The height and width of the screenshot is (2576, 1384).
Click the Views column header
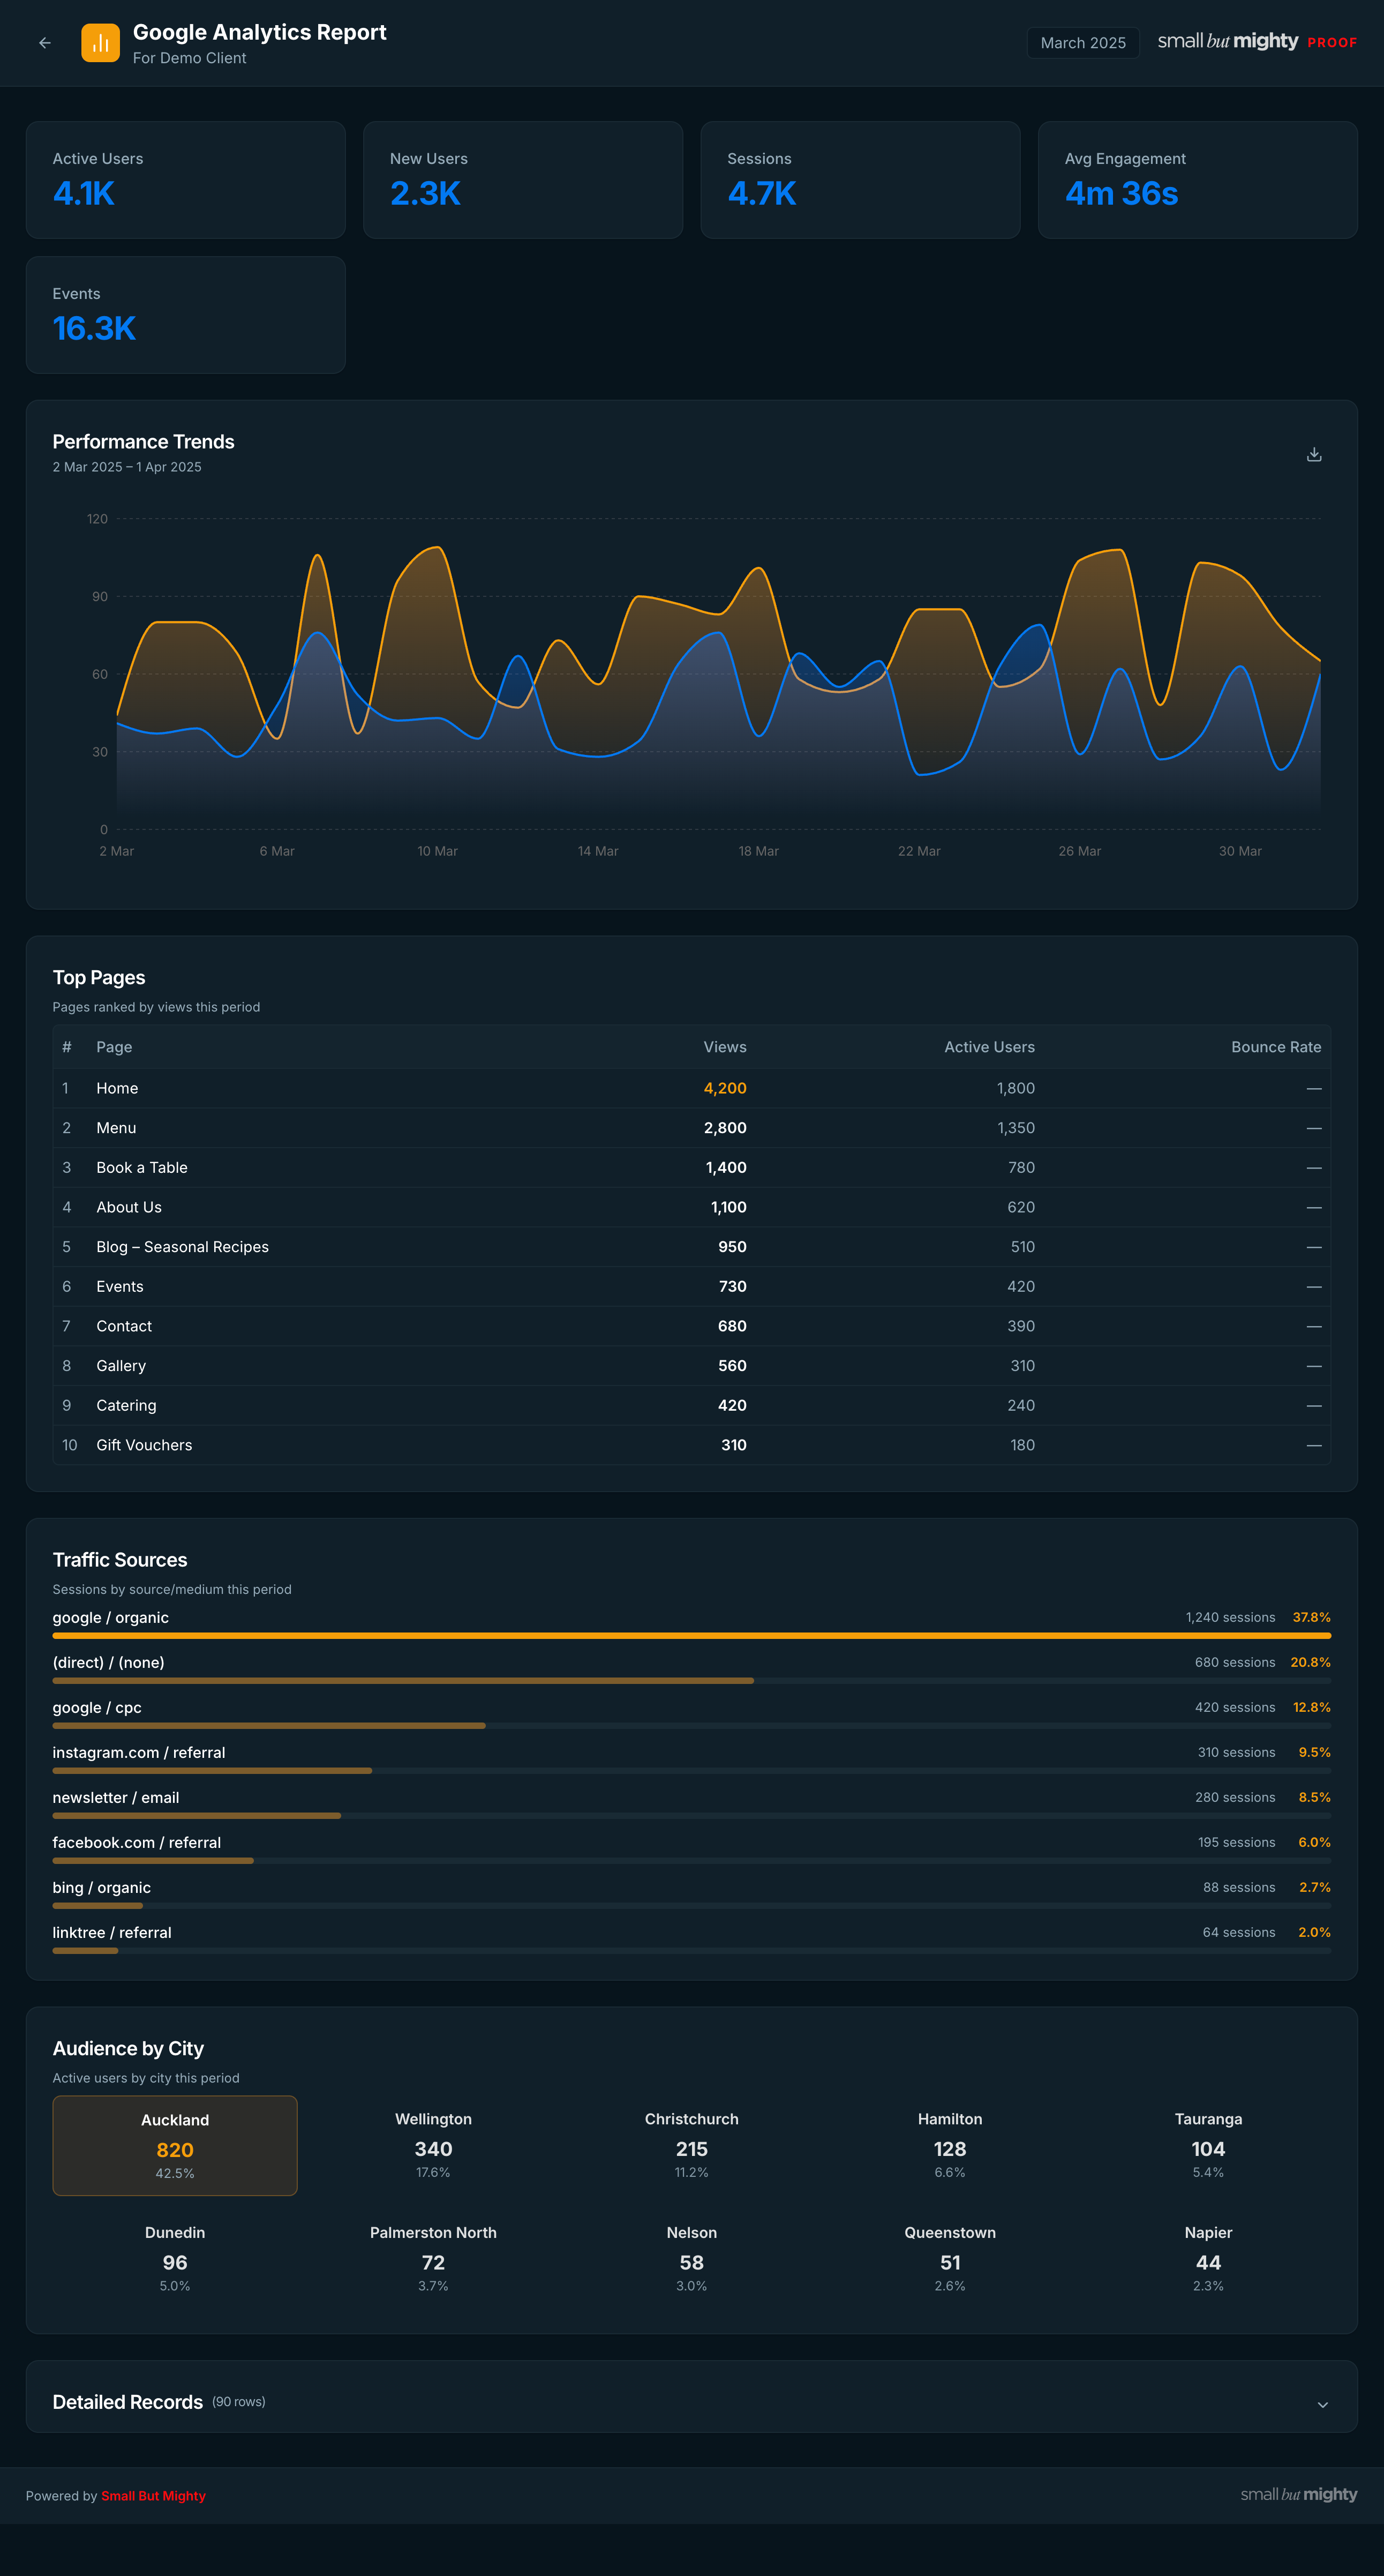tap(725, 1047)
